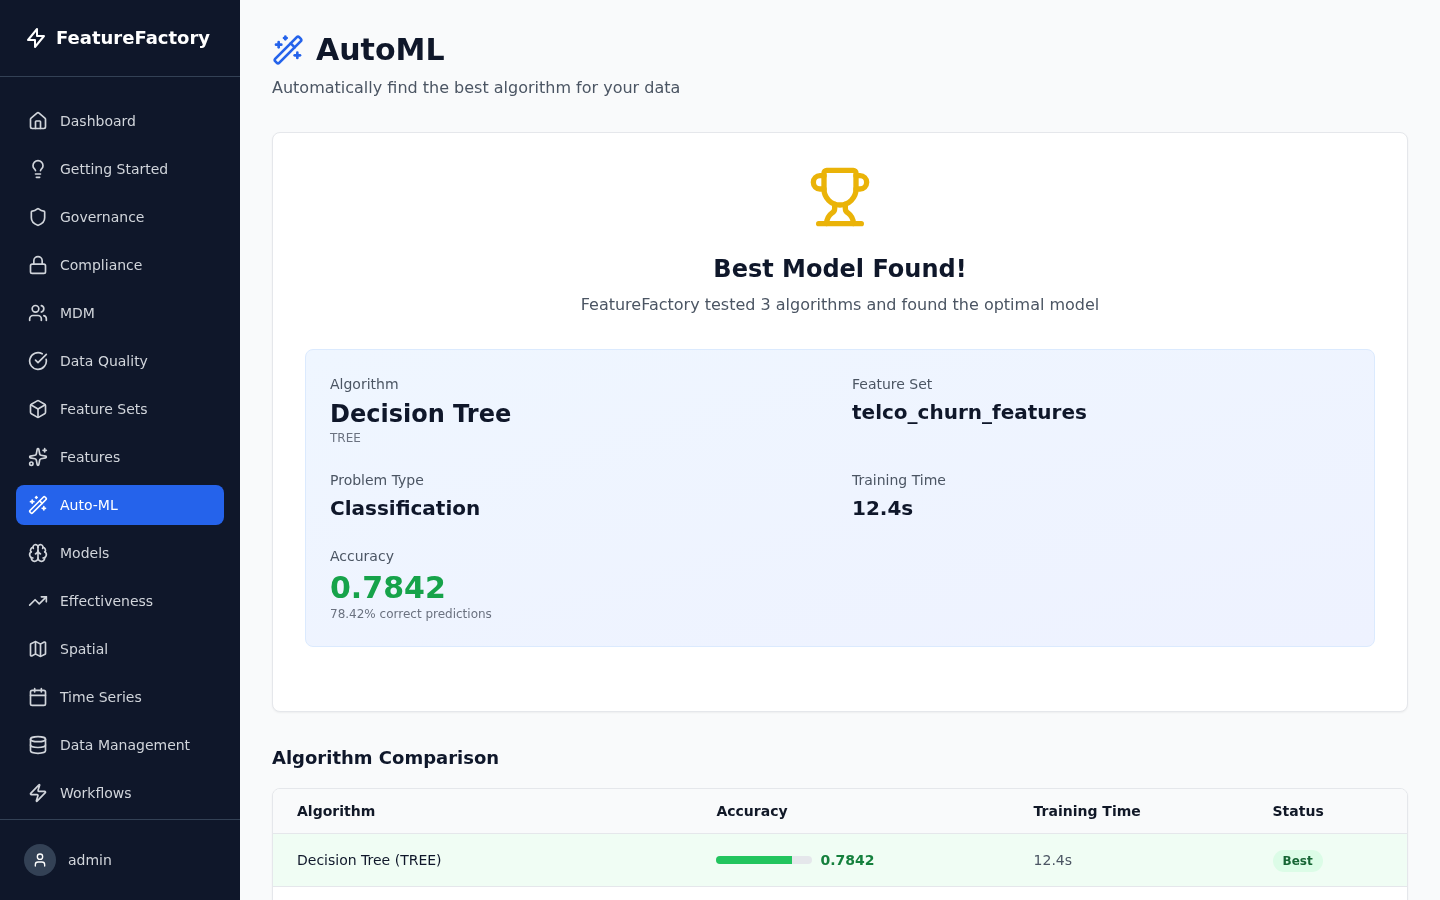This screenshot has width=1440, height=900.
Task: Click the Best status badge
Action: [1297, 860]
